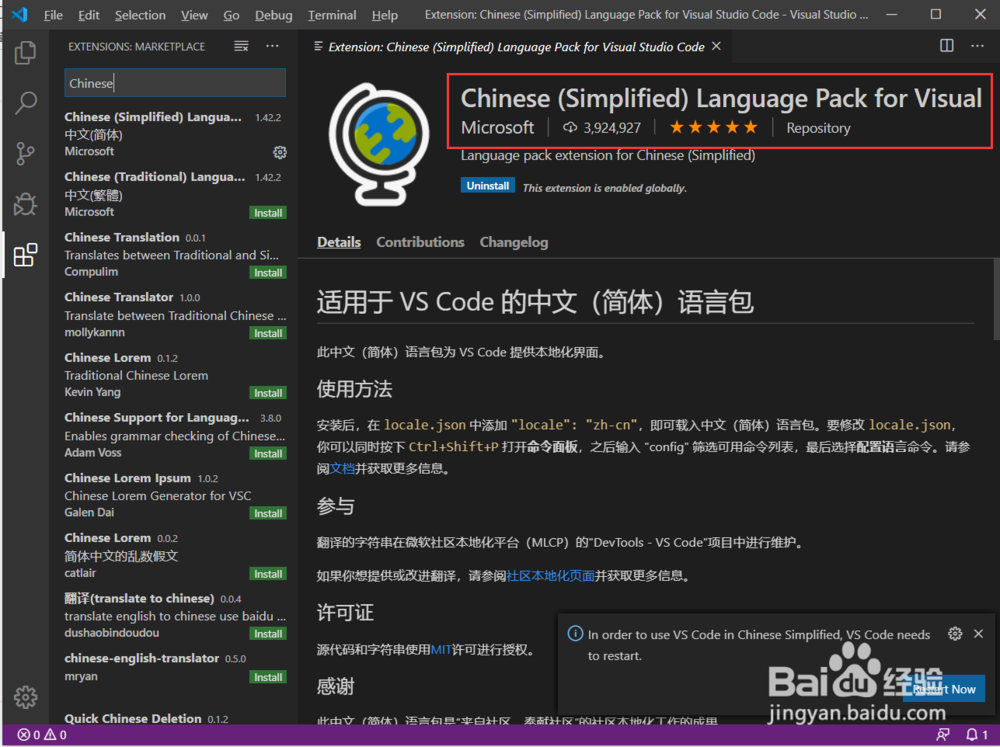1000x747 pixels.
Task: Open the Debug view in activity bar
Action: [26, 204]
